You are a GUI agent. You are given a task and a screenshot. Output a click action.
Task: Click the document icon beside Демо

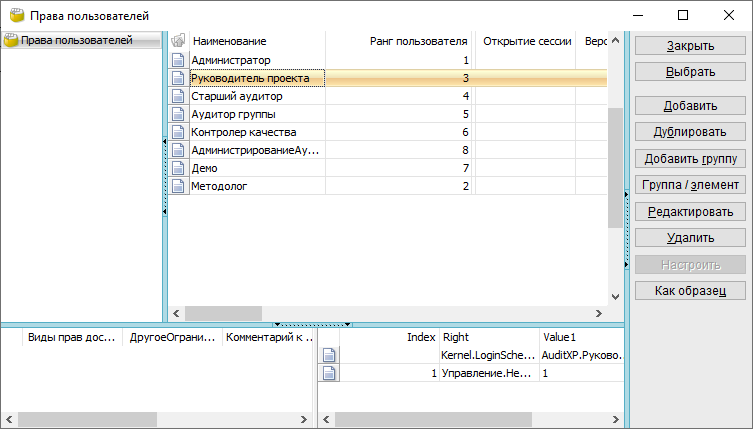click(x=178, y=168)
